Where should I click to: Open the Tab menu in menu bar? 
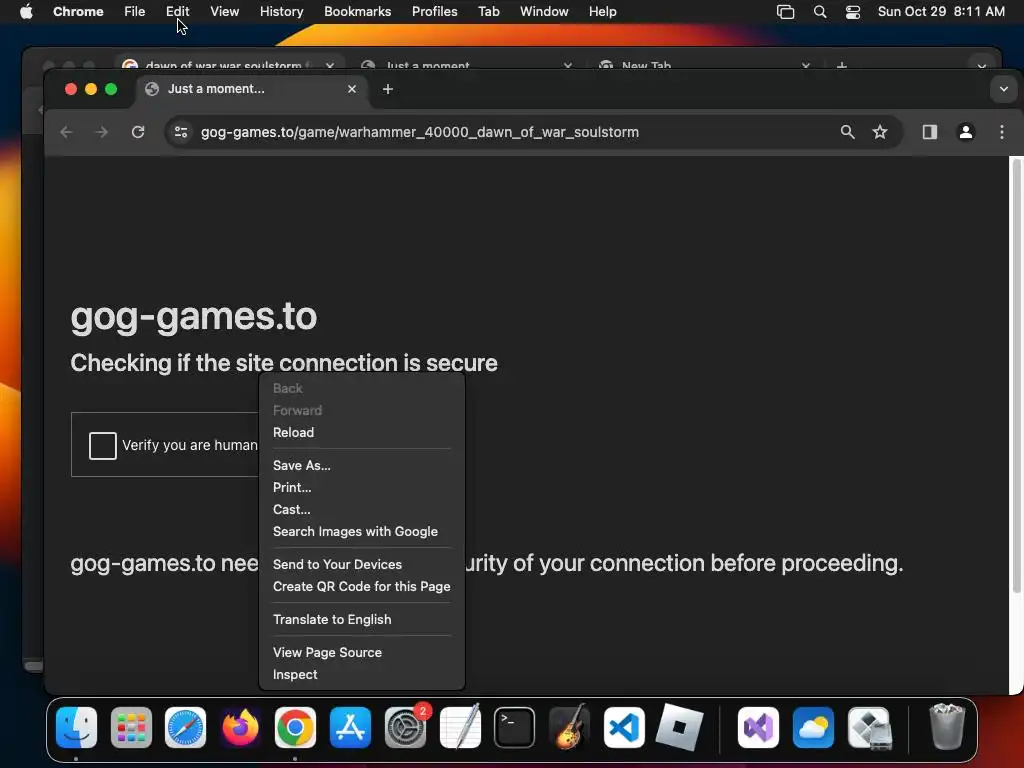488,12
